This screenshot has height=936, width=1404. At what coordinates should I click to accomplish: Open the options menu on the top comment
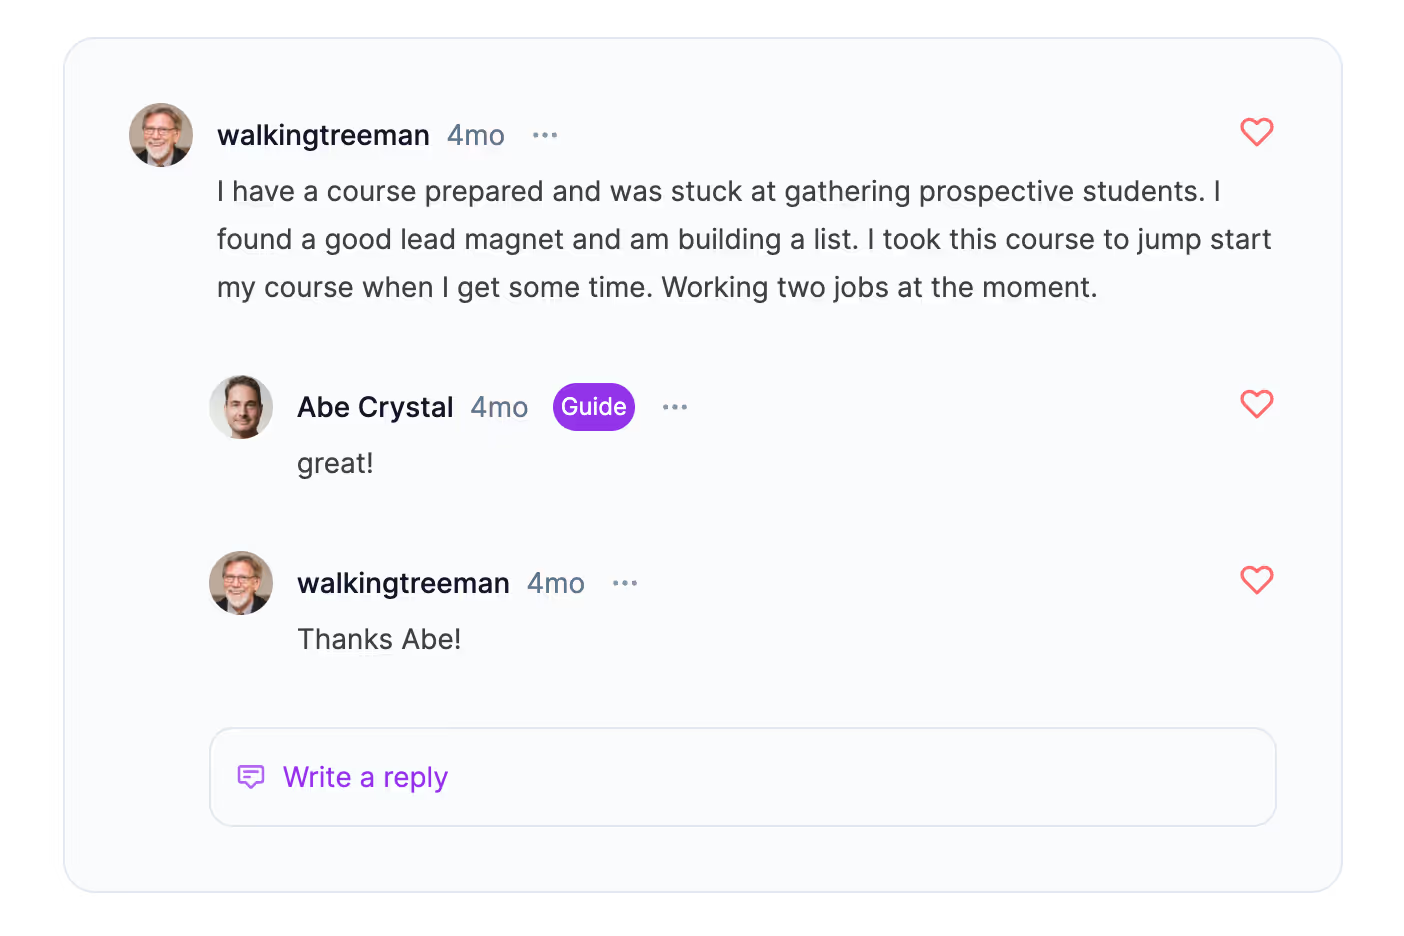[x=544, y=134]
